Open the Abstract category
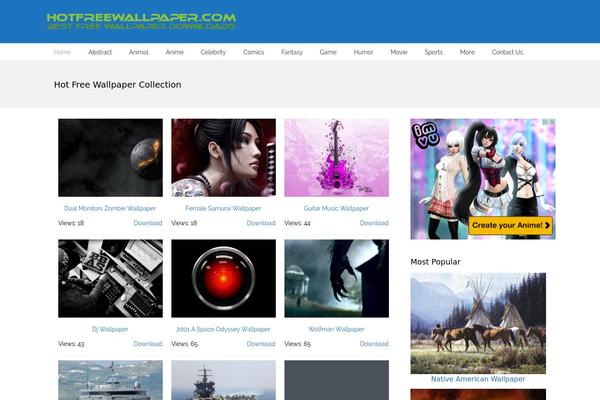The image size is (600, 400). pyautogui.click(x=100, y=52)
